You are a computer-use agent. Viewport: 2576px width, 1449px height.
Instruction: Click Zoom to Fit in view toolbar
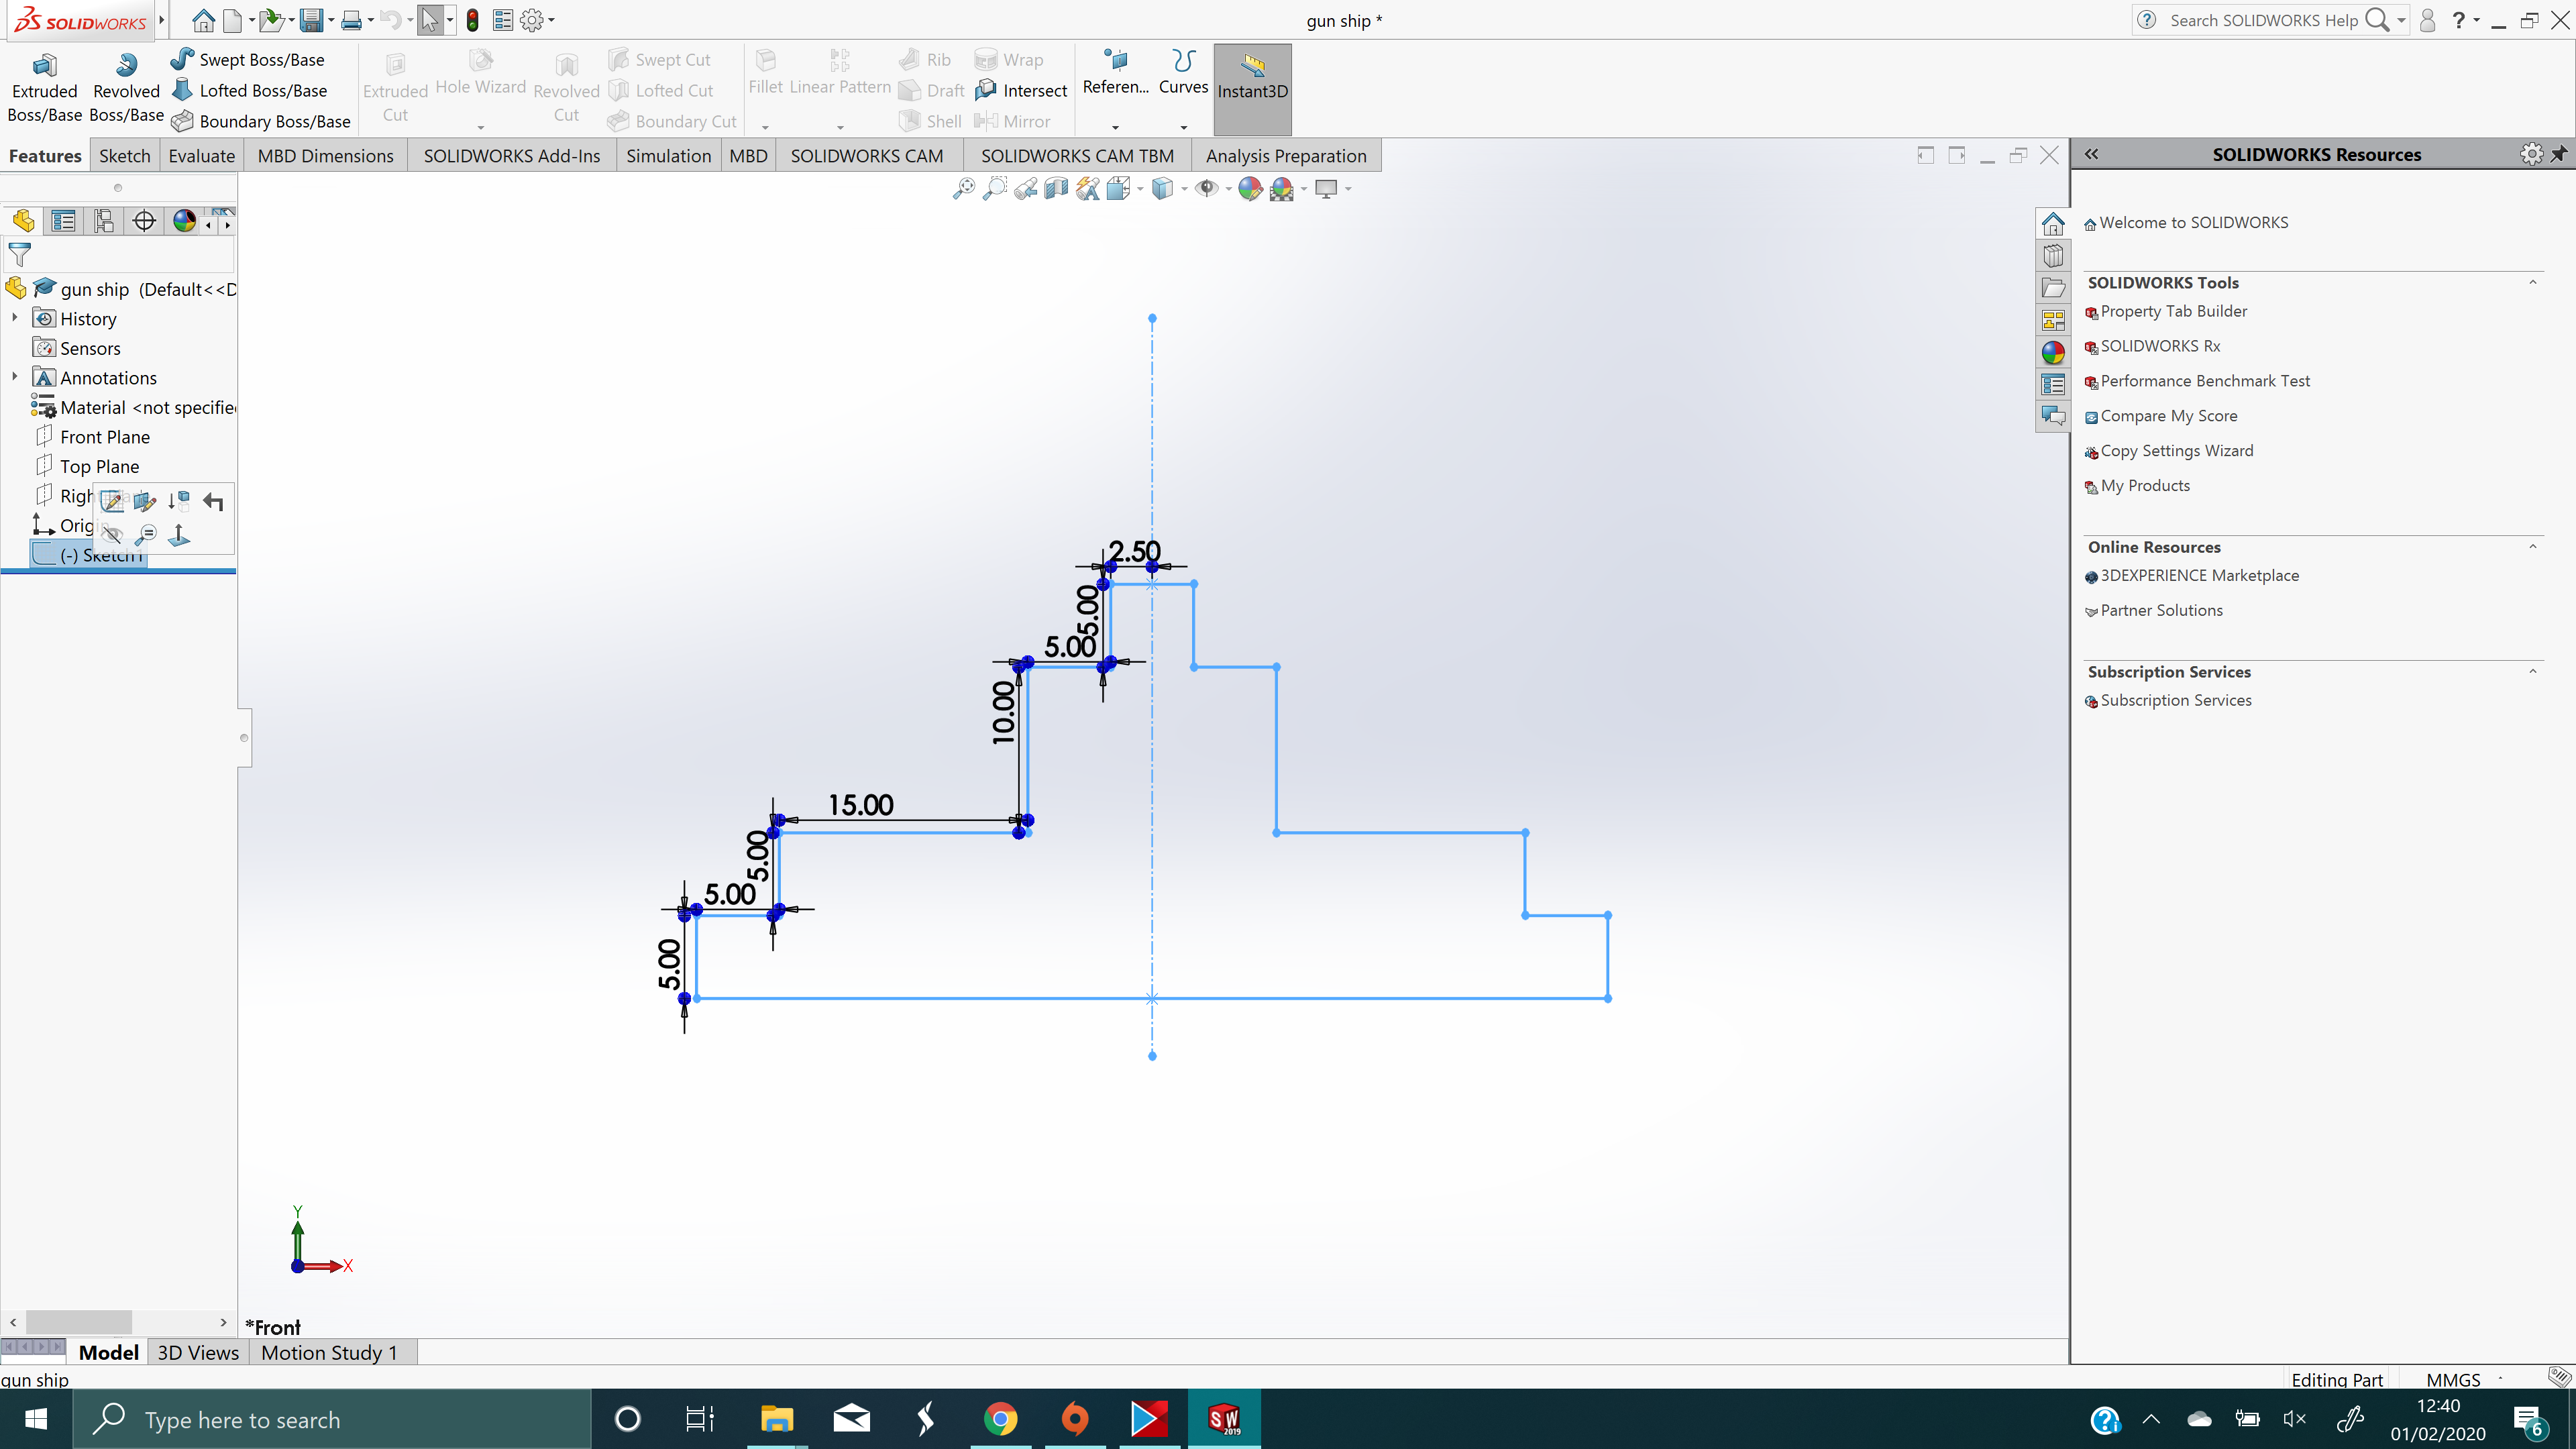click(x=963, y=188)
